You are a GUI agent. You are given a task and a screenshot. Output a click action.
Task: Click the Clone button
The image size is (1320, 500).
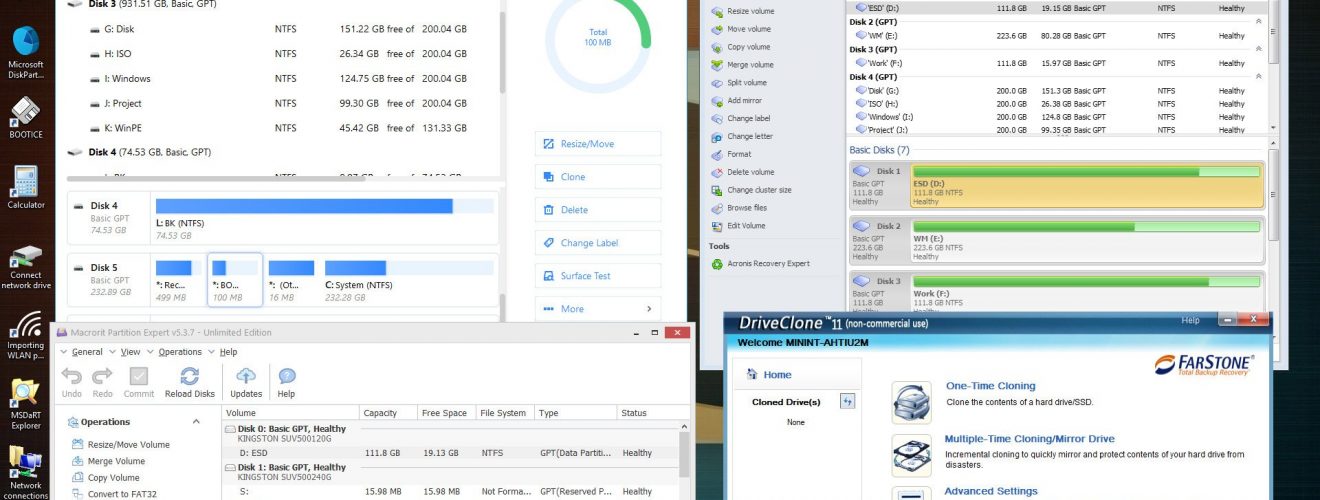point(598,177)
